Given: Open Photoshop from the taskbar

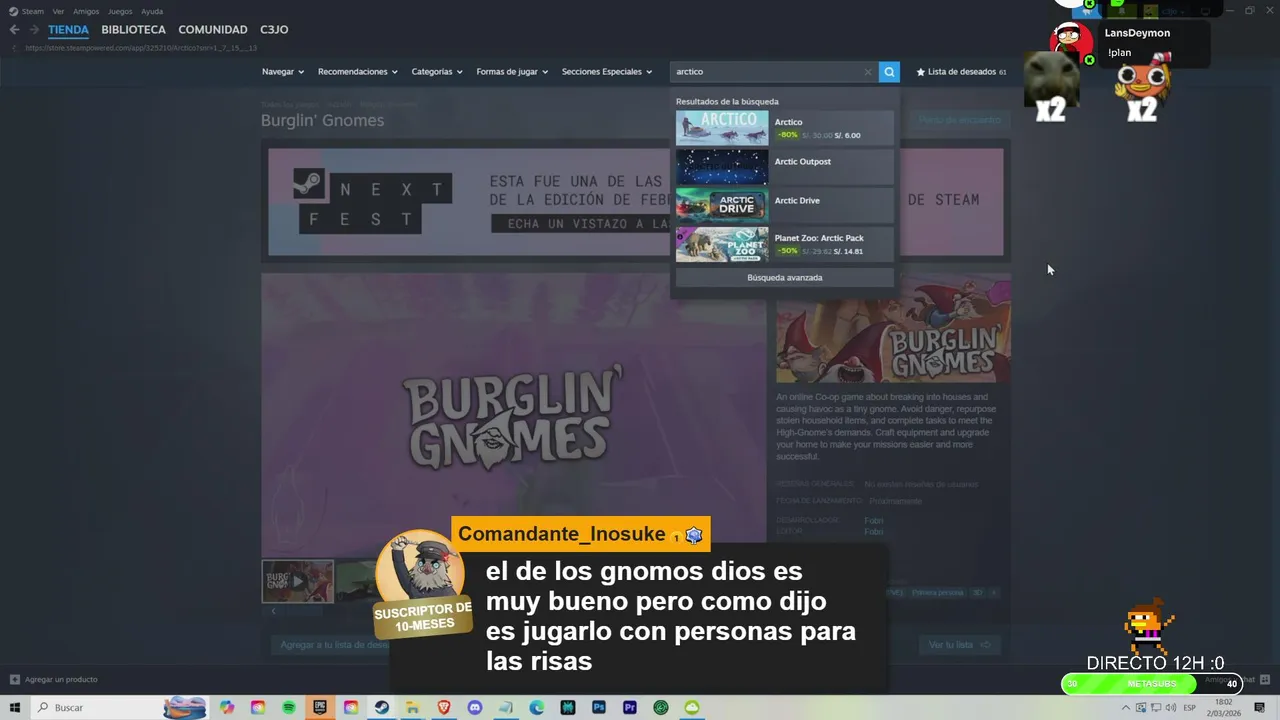Looking at the screenshot, I should 599,708.
